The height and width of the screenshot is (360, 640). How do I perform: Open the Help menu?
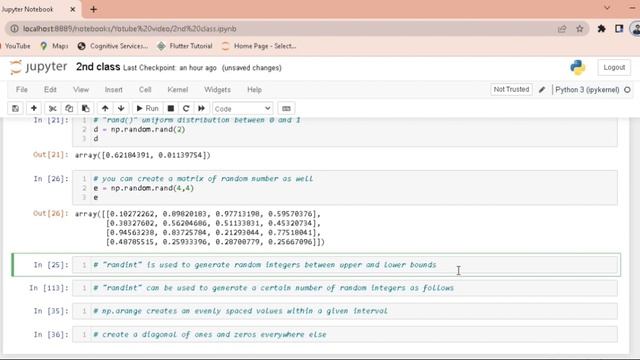(254, 90)
